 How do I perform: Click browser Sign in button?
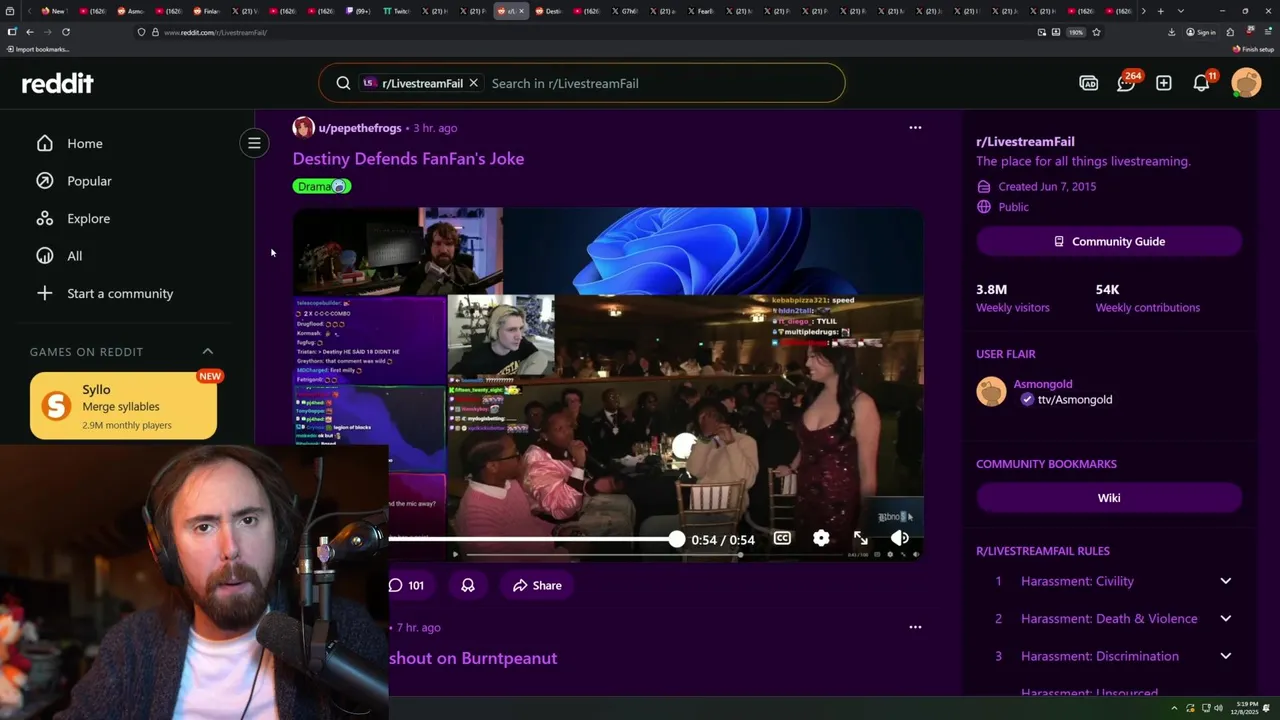click(1201, 32)
